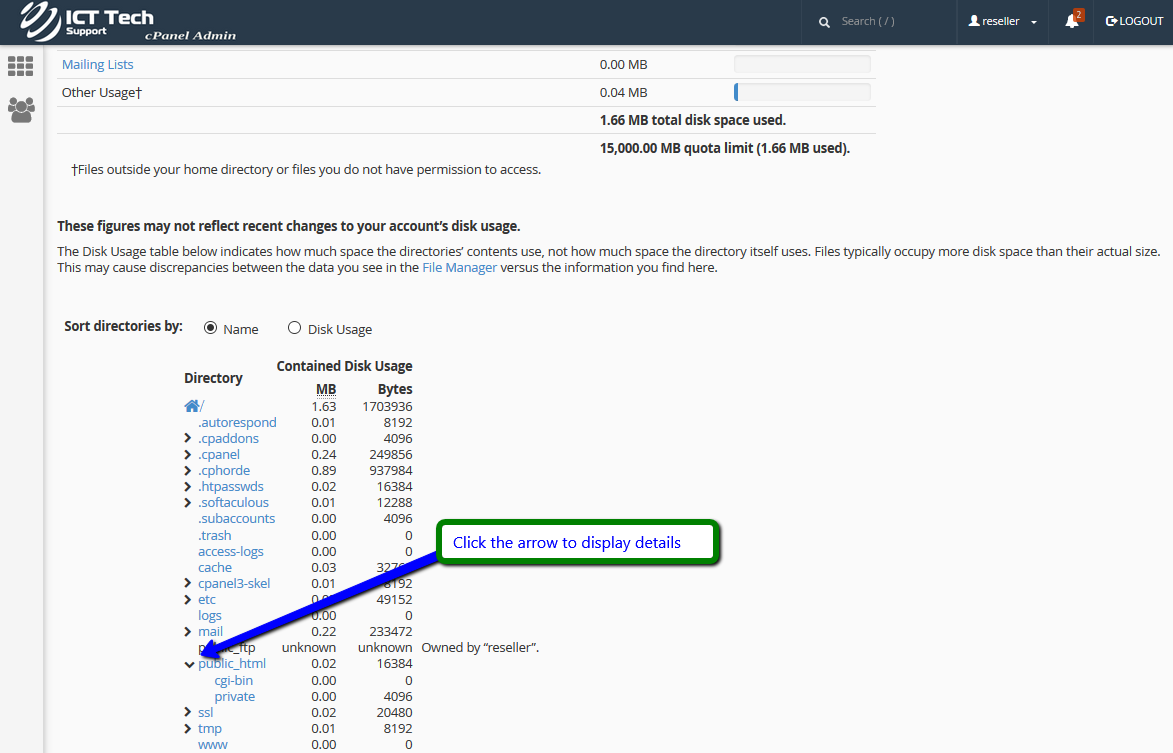
Task: Open the reseller user dropdown
Action: tap(1002, 21)
